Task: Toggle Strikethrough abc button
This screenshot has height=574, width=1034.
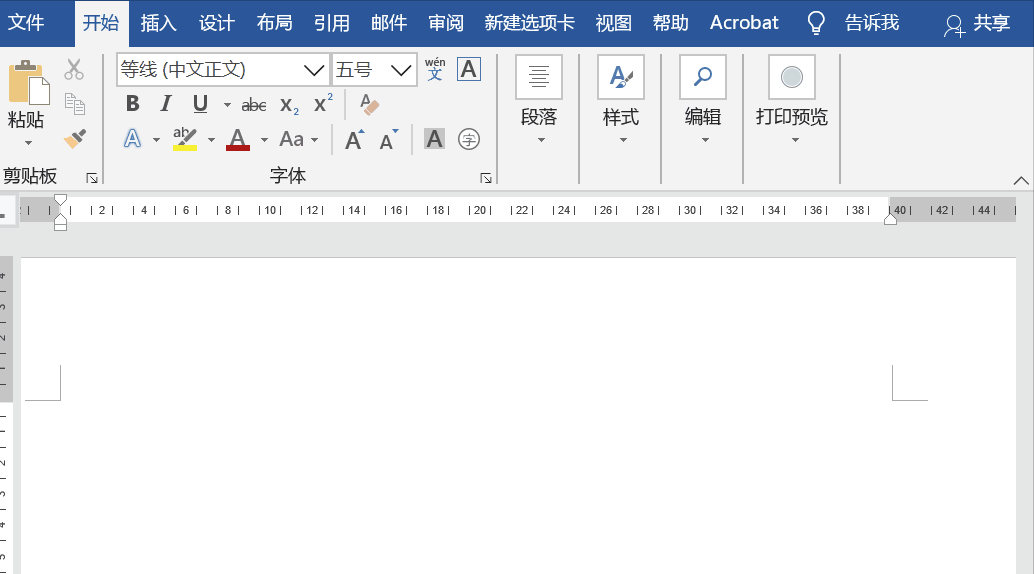Action: [x=254, y=104]
